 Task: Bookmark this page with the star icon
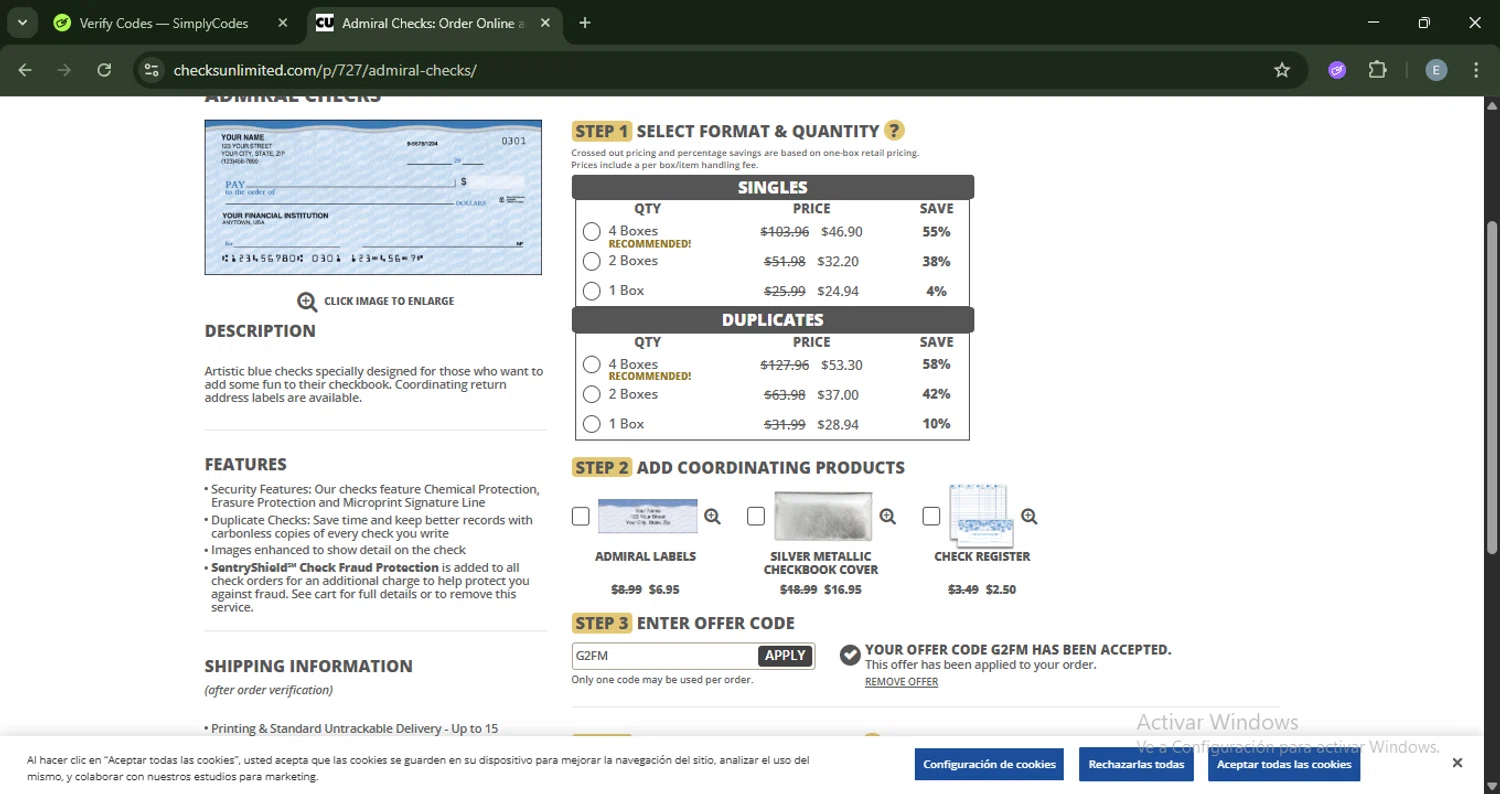click(1282, 70)
